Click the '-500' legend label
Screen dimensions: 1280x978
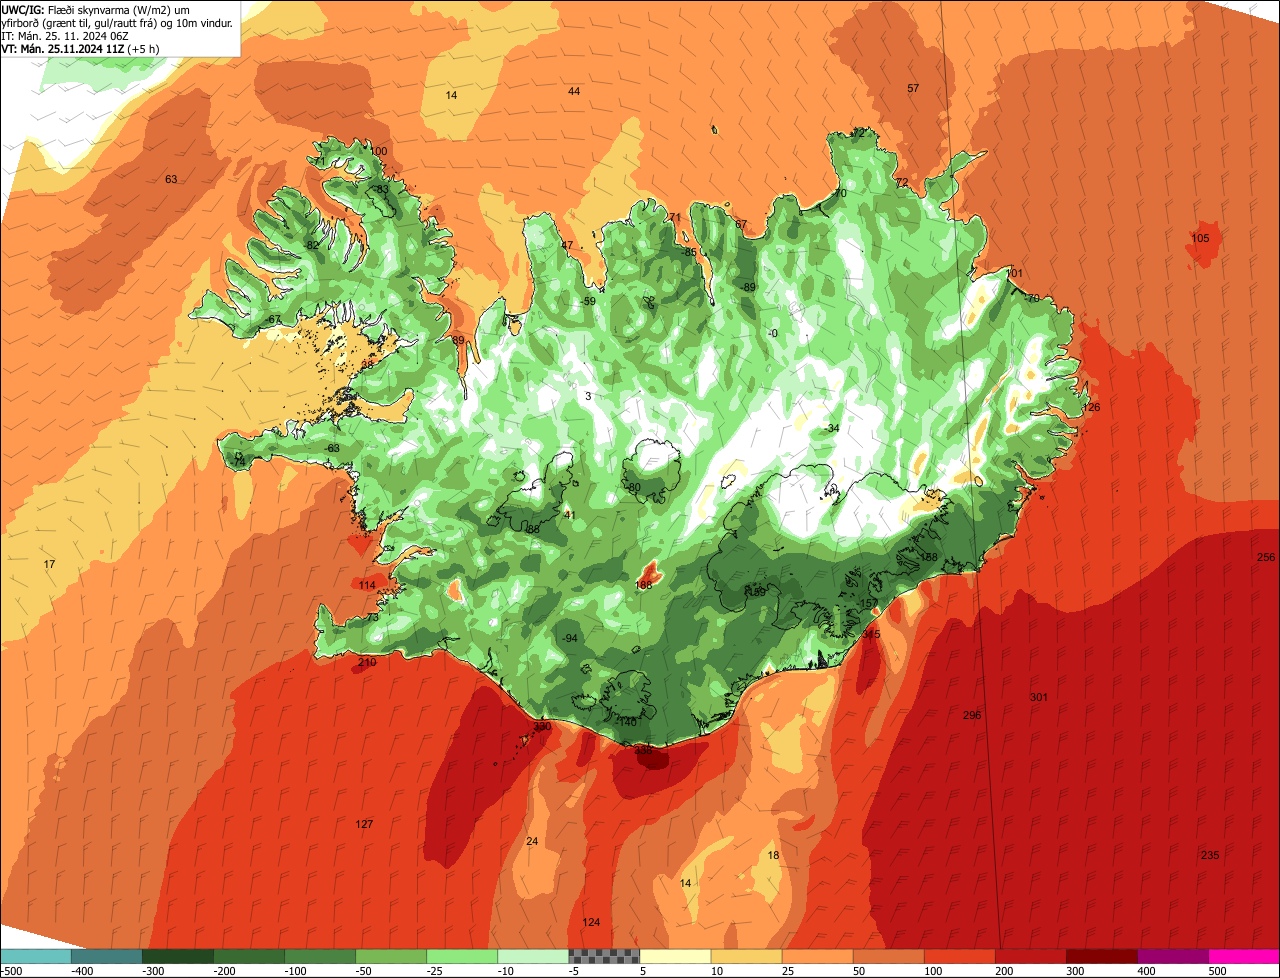[12, 971]
